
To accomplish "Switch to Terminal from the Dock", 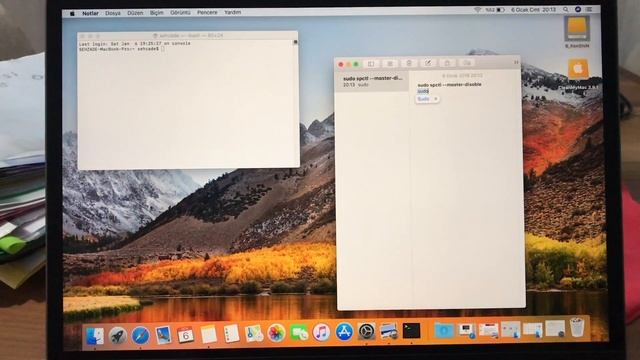I will [x=411, y=331].
